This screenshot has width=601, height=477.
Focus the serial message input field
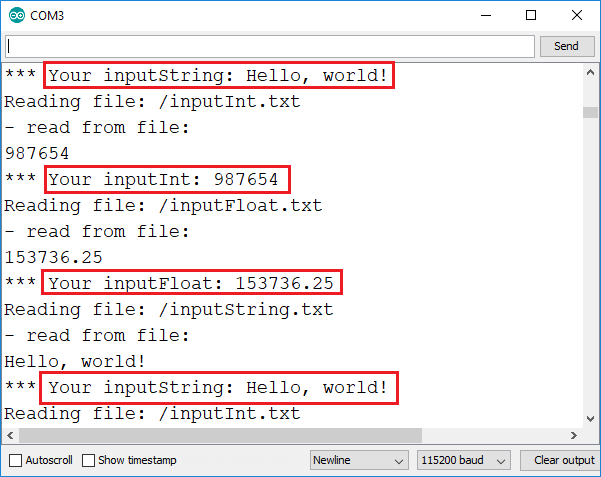pyautogui.click(x=270, y=46)
